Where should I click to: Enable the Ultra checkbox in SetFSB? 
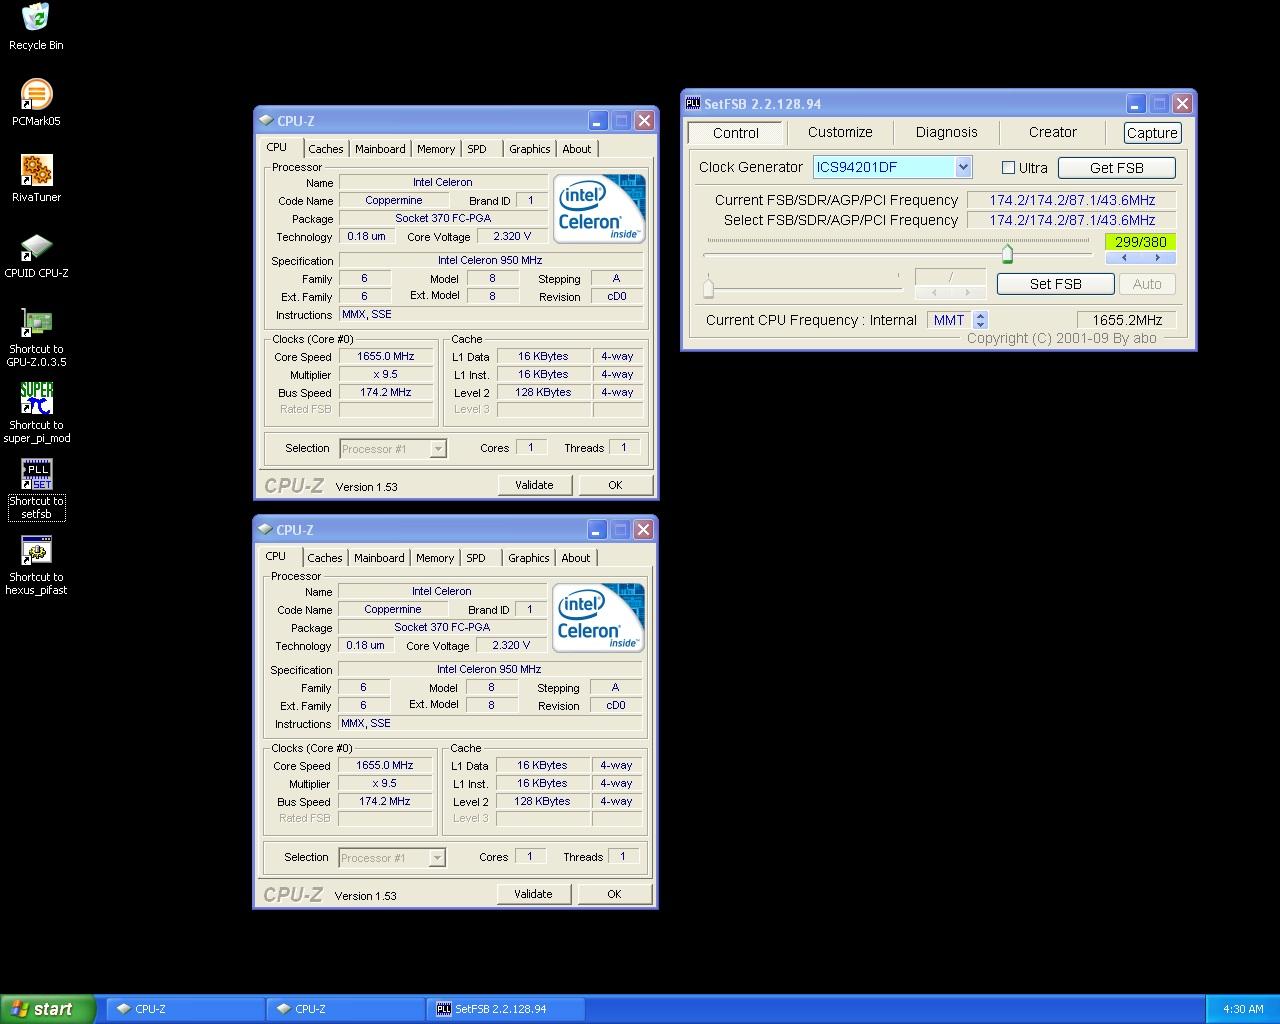1008,168
